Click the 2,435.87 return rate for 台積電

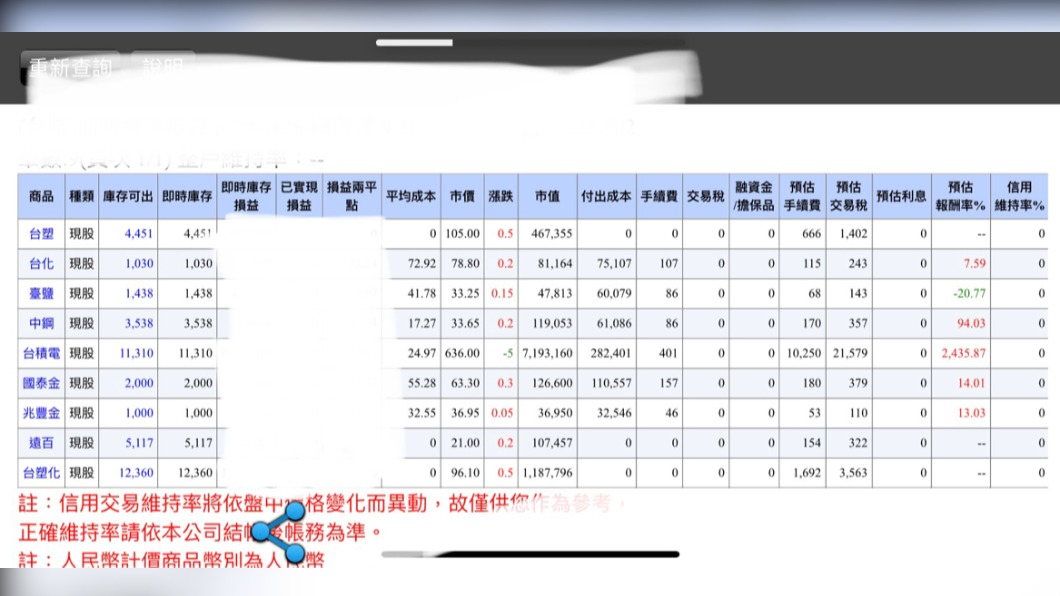pyautogui.click(x=963, y=353)
